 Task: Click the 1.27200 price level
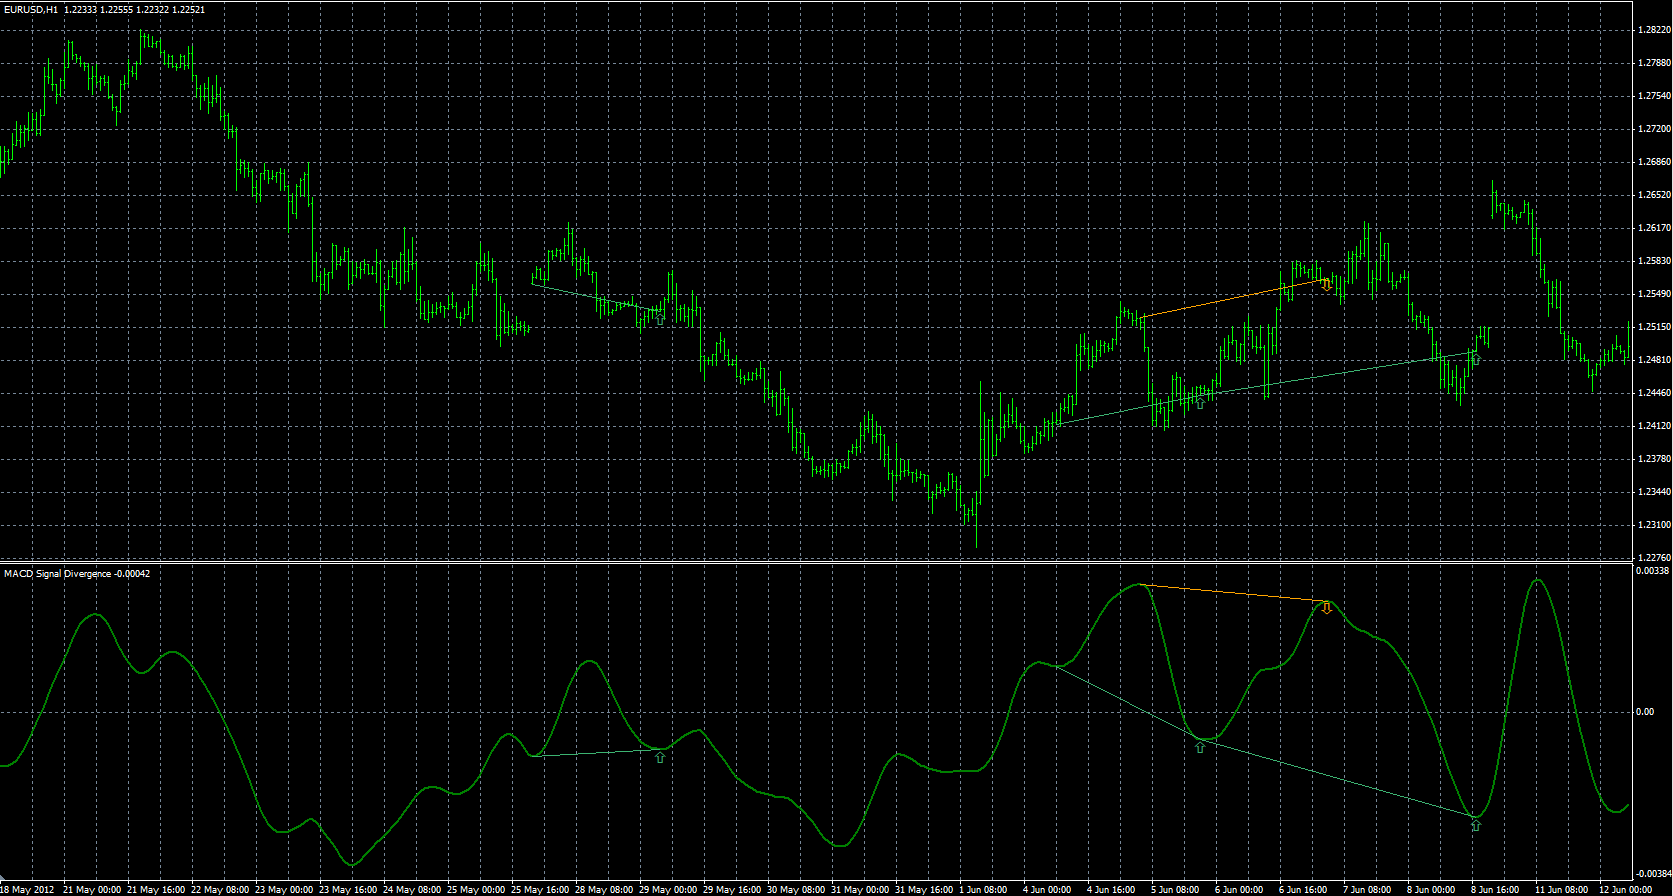pos(1654,129)
